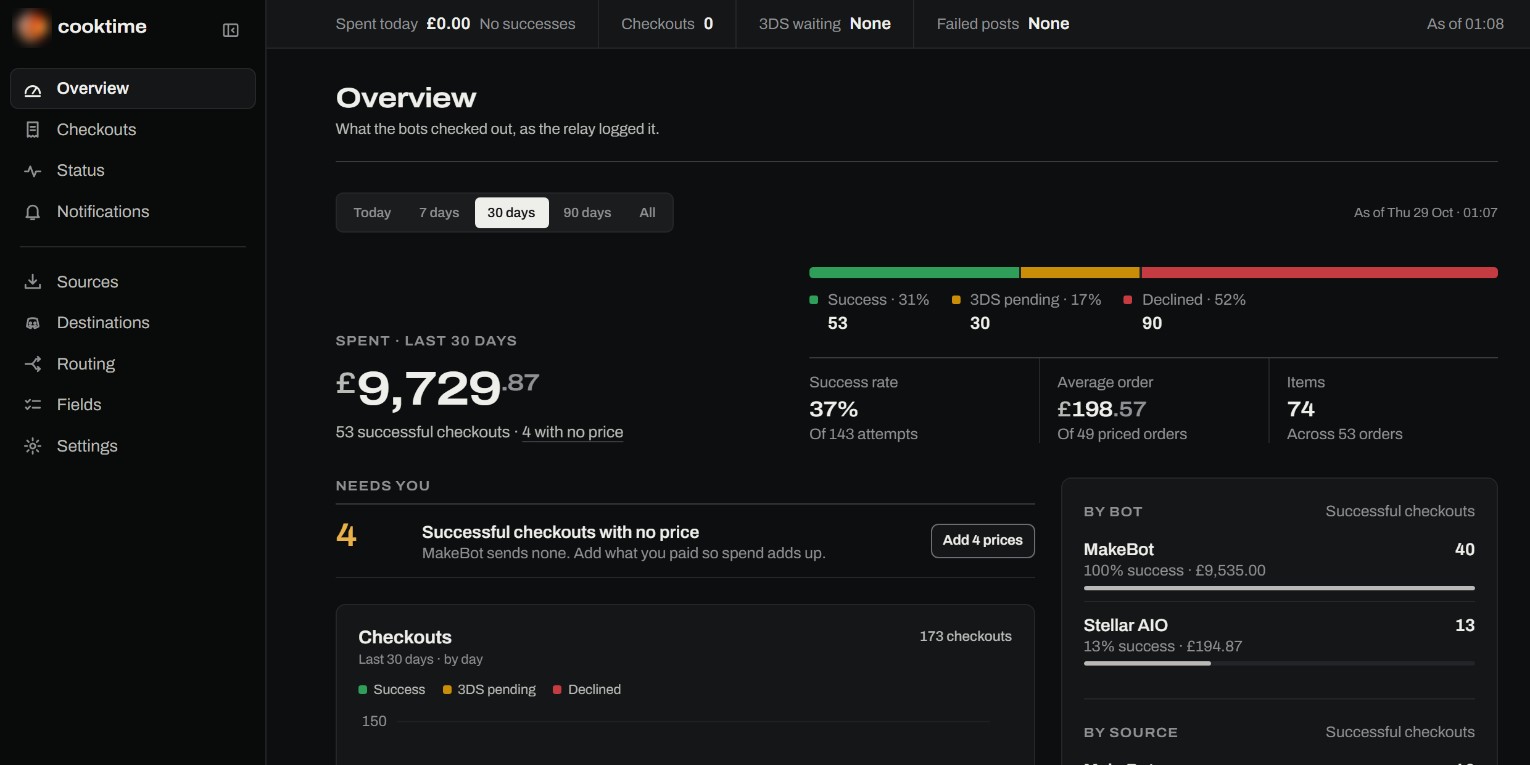The width and height of the screenshot is (1530, 765).
Task: Collapse the sidebar with the panel icon
Action: click(231, 30)
